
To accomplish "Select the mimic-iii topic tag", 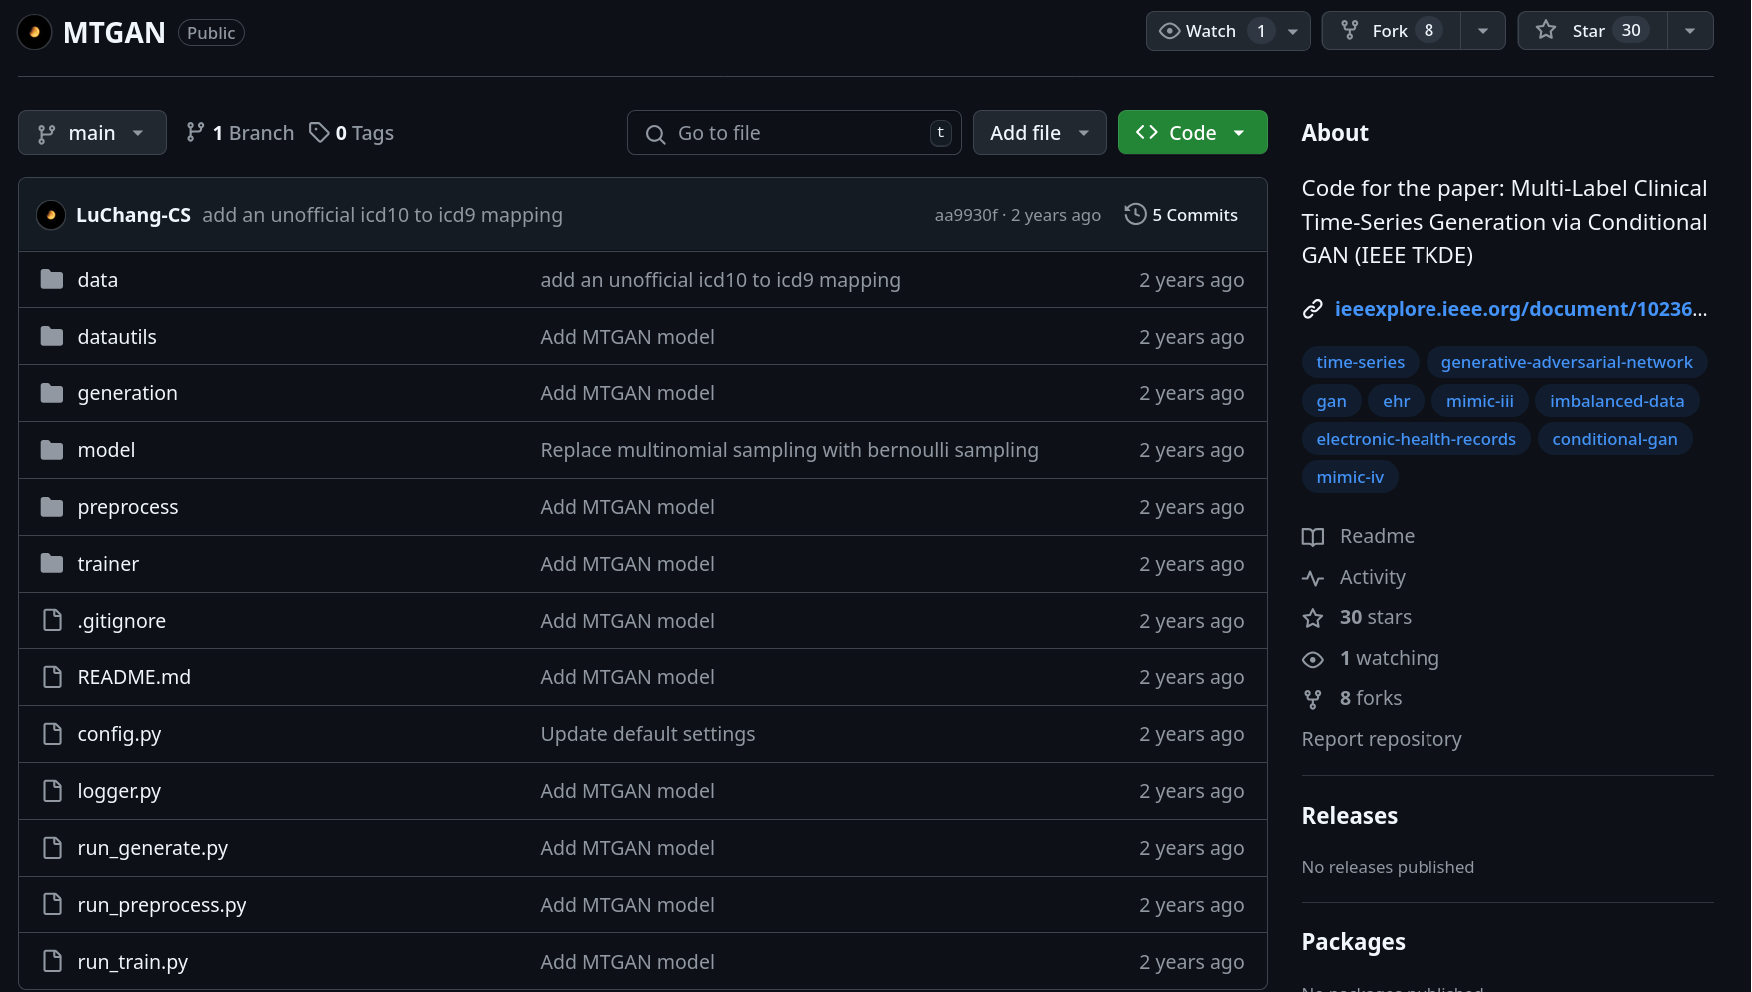I will point(1479,401).
